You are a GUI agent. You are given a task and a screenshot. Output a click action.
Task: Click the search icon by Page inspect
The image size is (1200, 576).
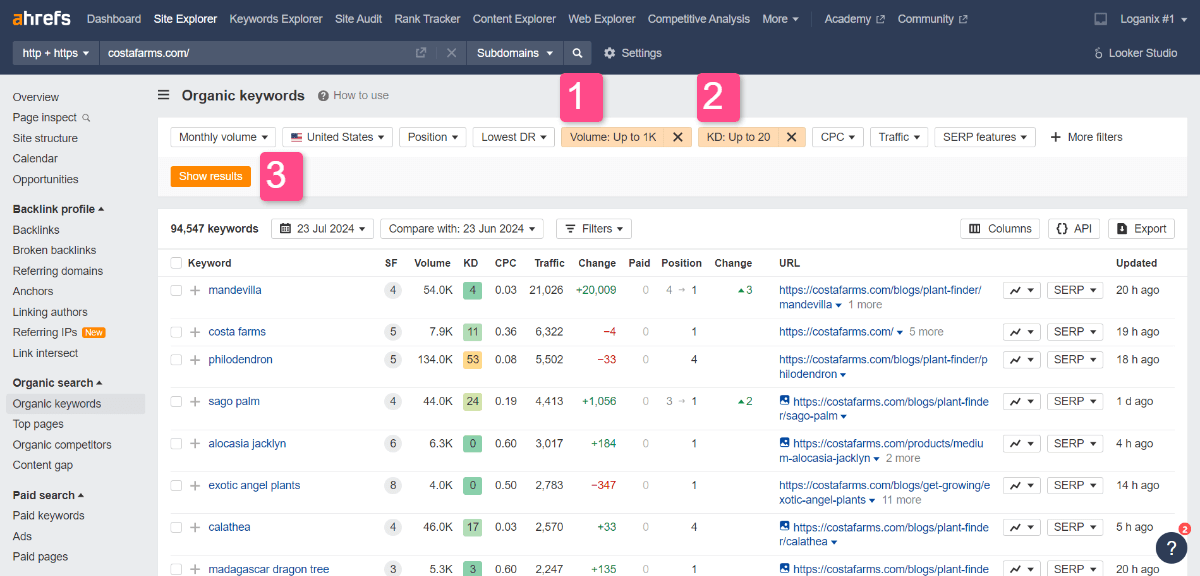pyautogui.click(x=86, y=118)
